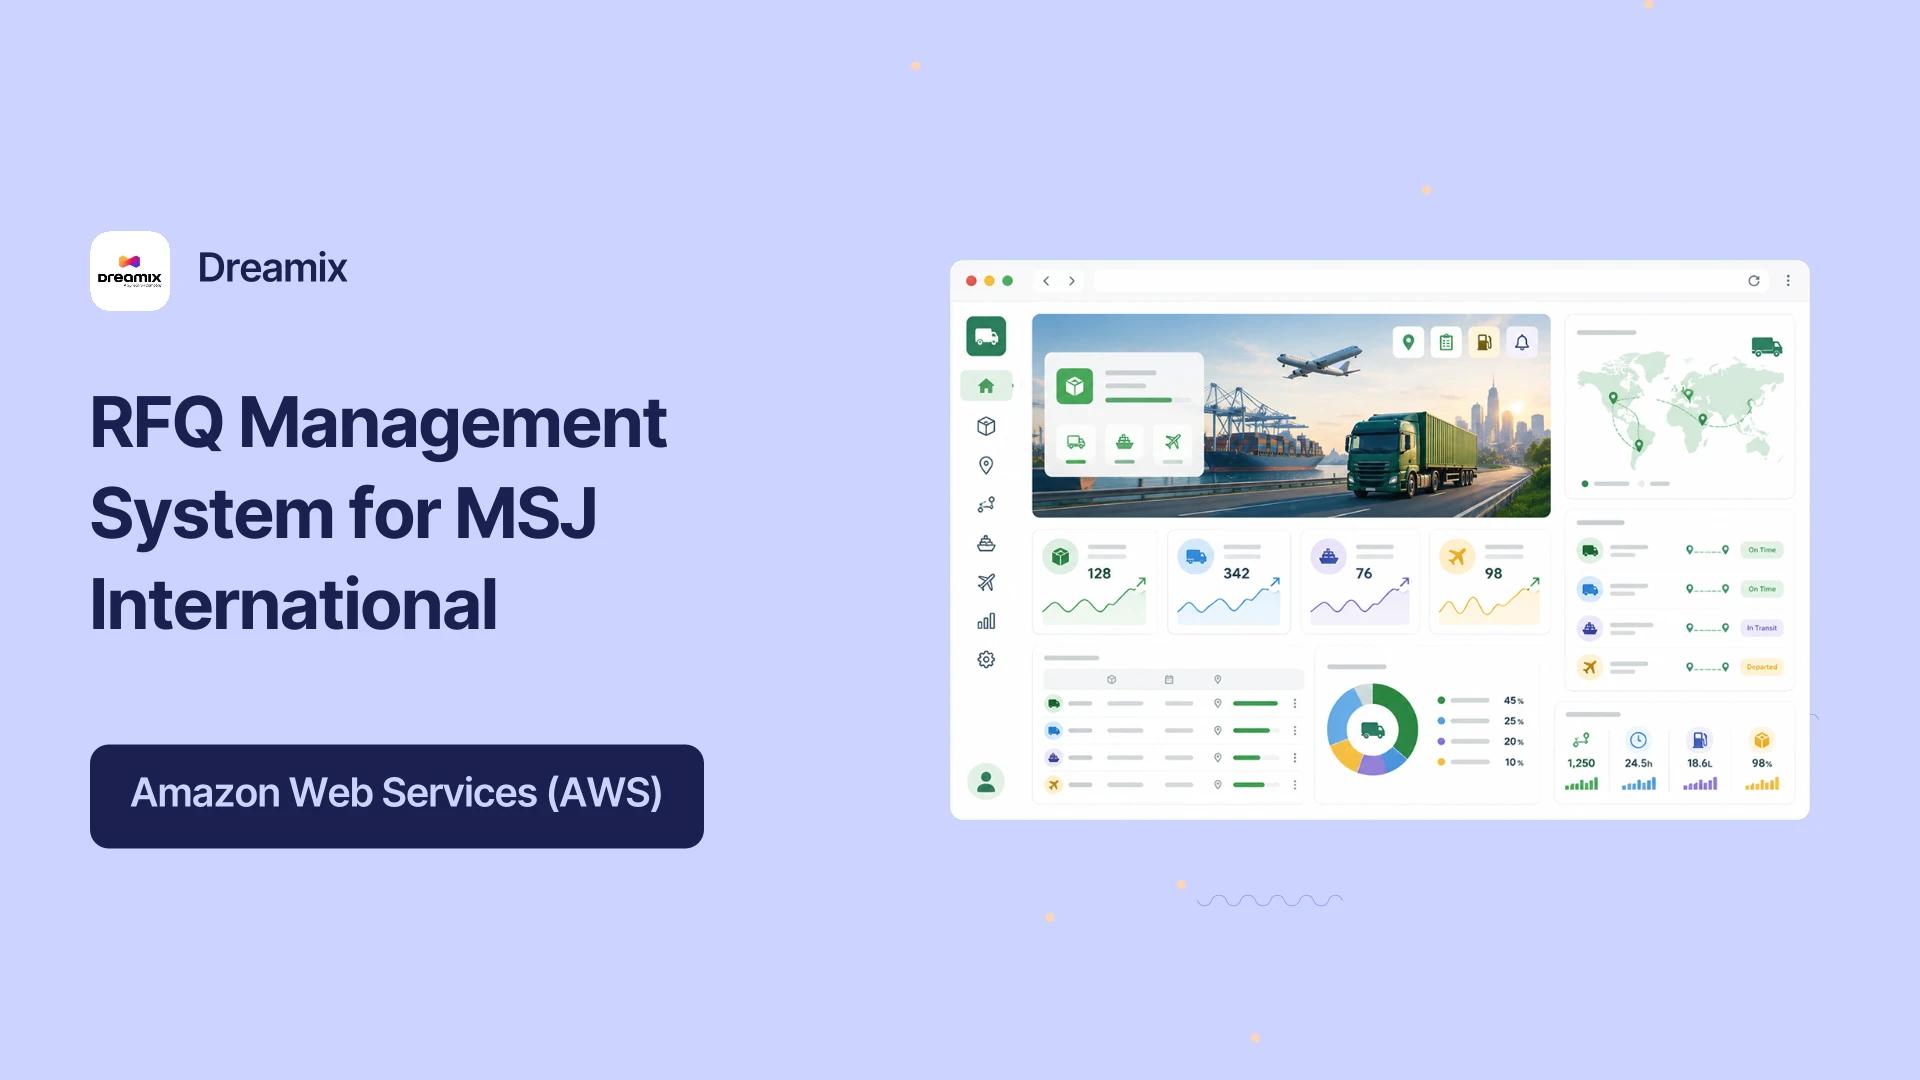The height and width of the screenshot is (1080, 1920).
Task: Select the 25% legend entry
Action: click(x=1481, y=721)
